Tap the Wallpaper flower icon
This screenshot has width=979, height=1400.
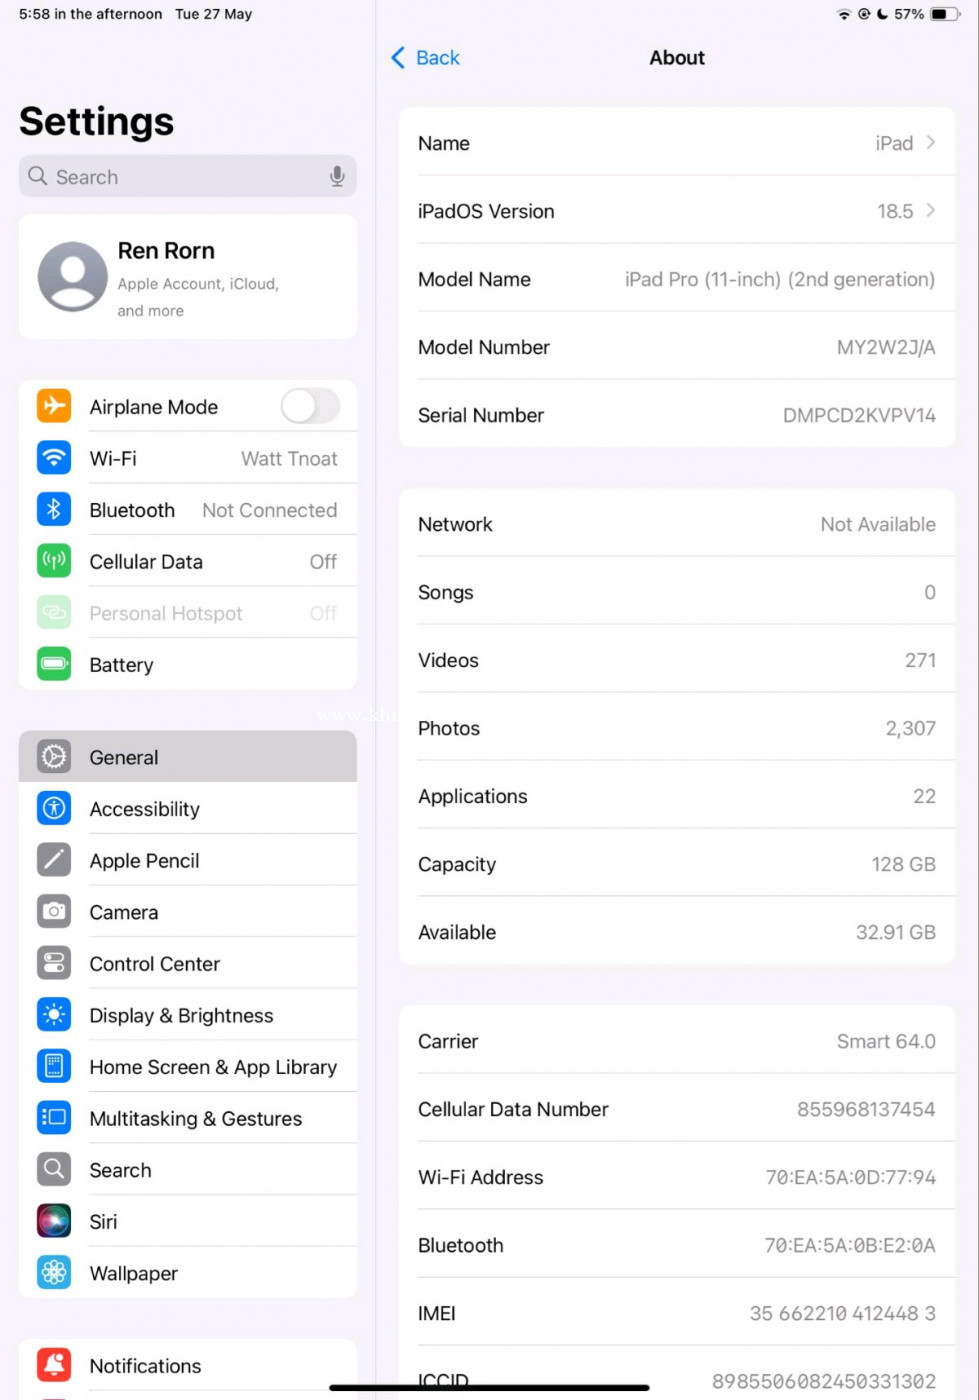pyautogui.click(x=54, y=1273)
